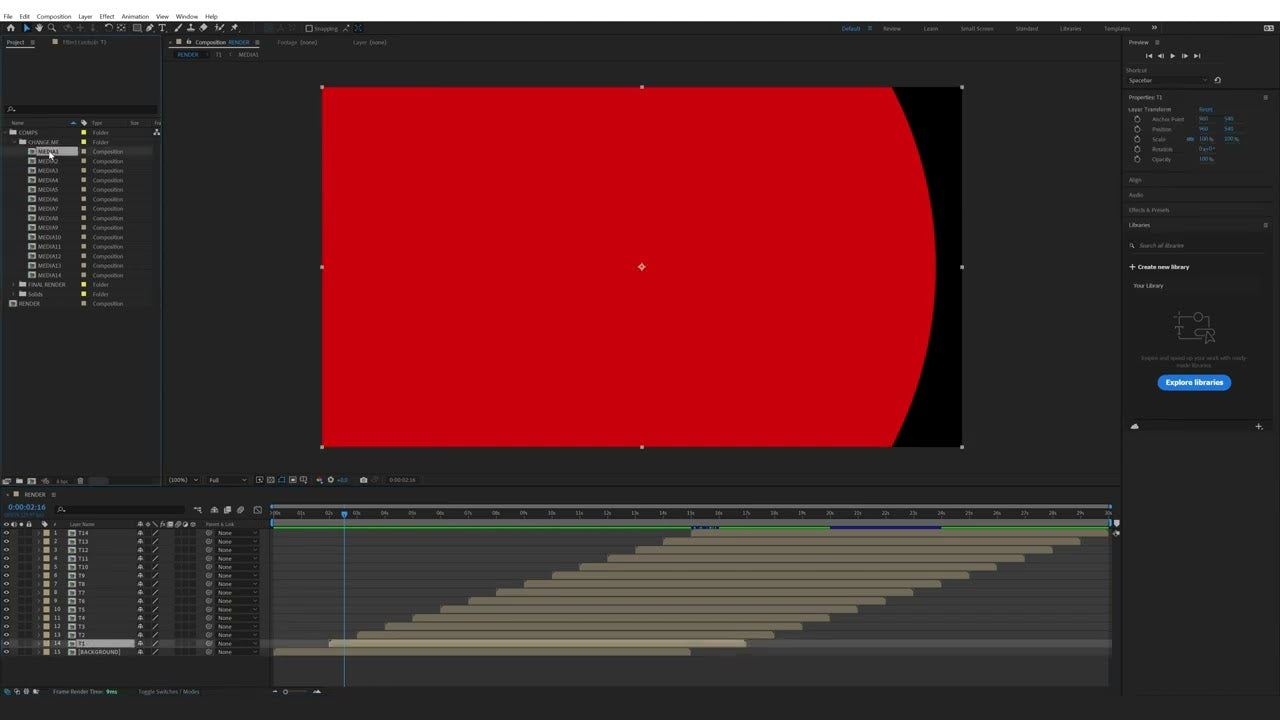Pick the Zoom tool
This screenshot has height=720, width=1280.
[x=52, y=28]
